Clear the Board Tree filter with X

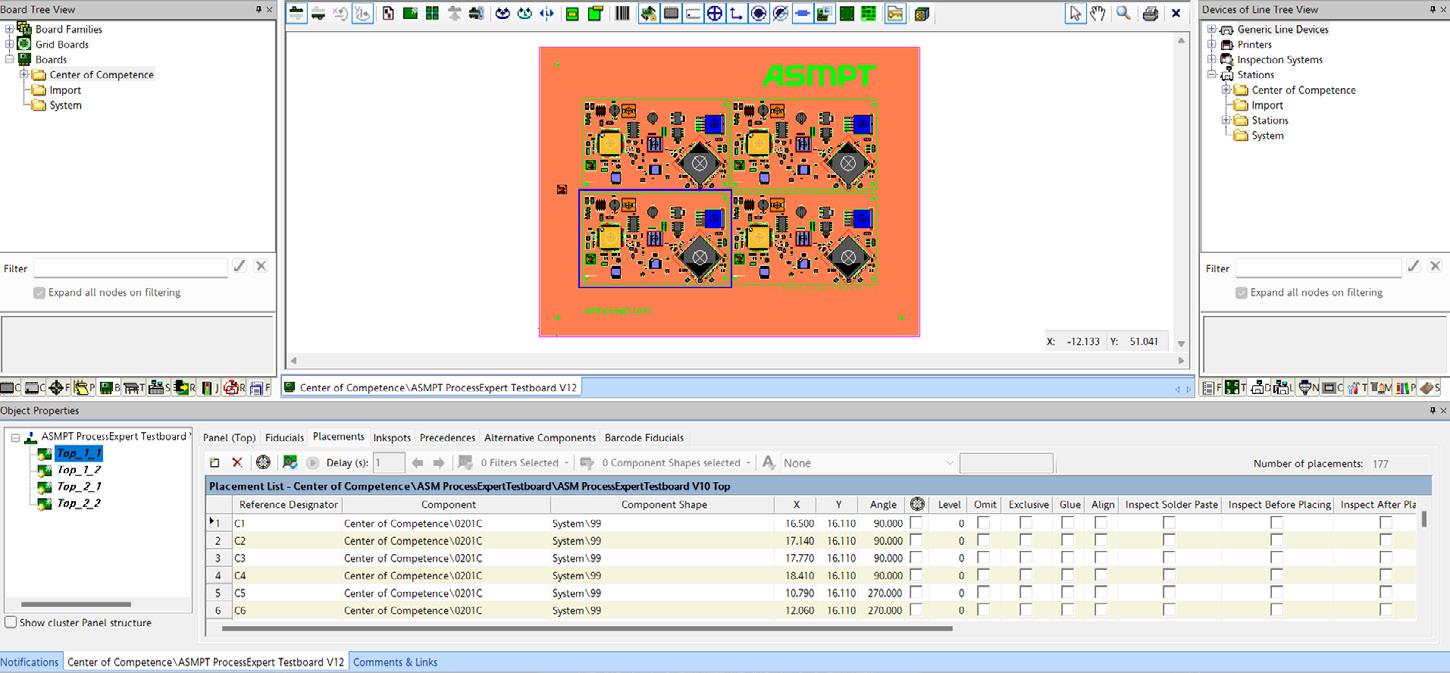tap(261, 266)
